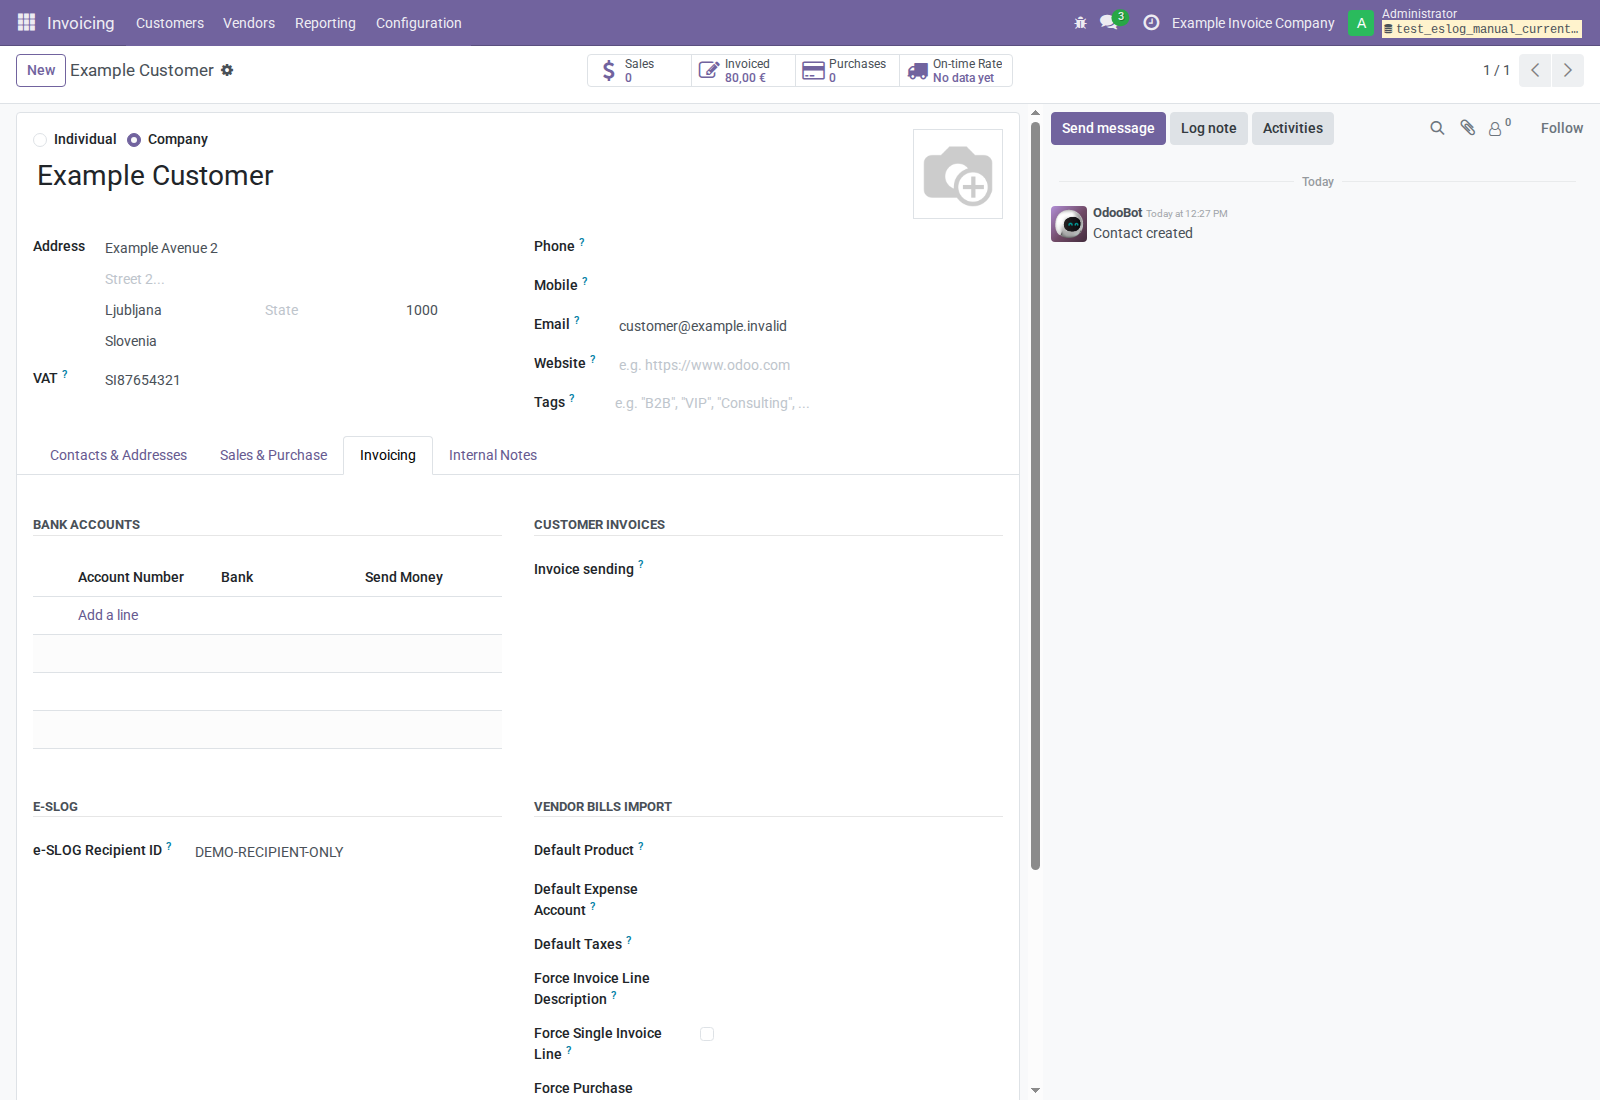Screen dimensions: 1600x1100
Task: Open the Customers menu
Action: point(170,23)
